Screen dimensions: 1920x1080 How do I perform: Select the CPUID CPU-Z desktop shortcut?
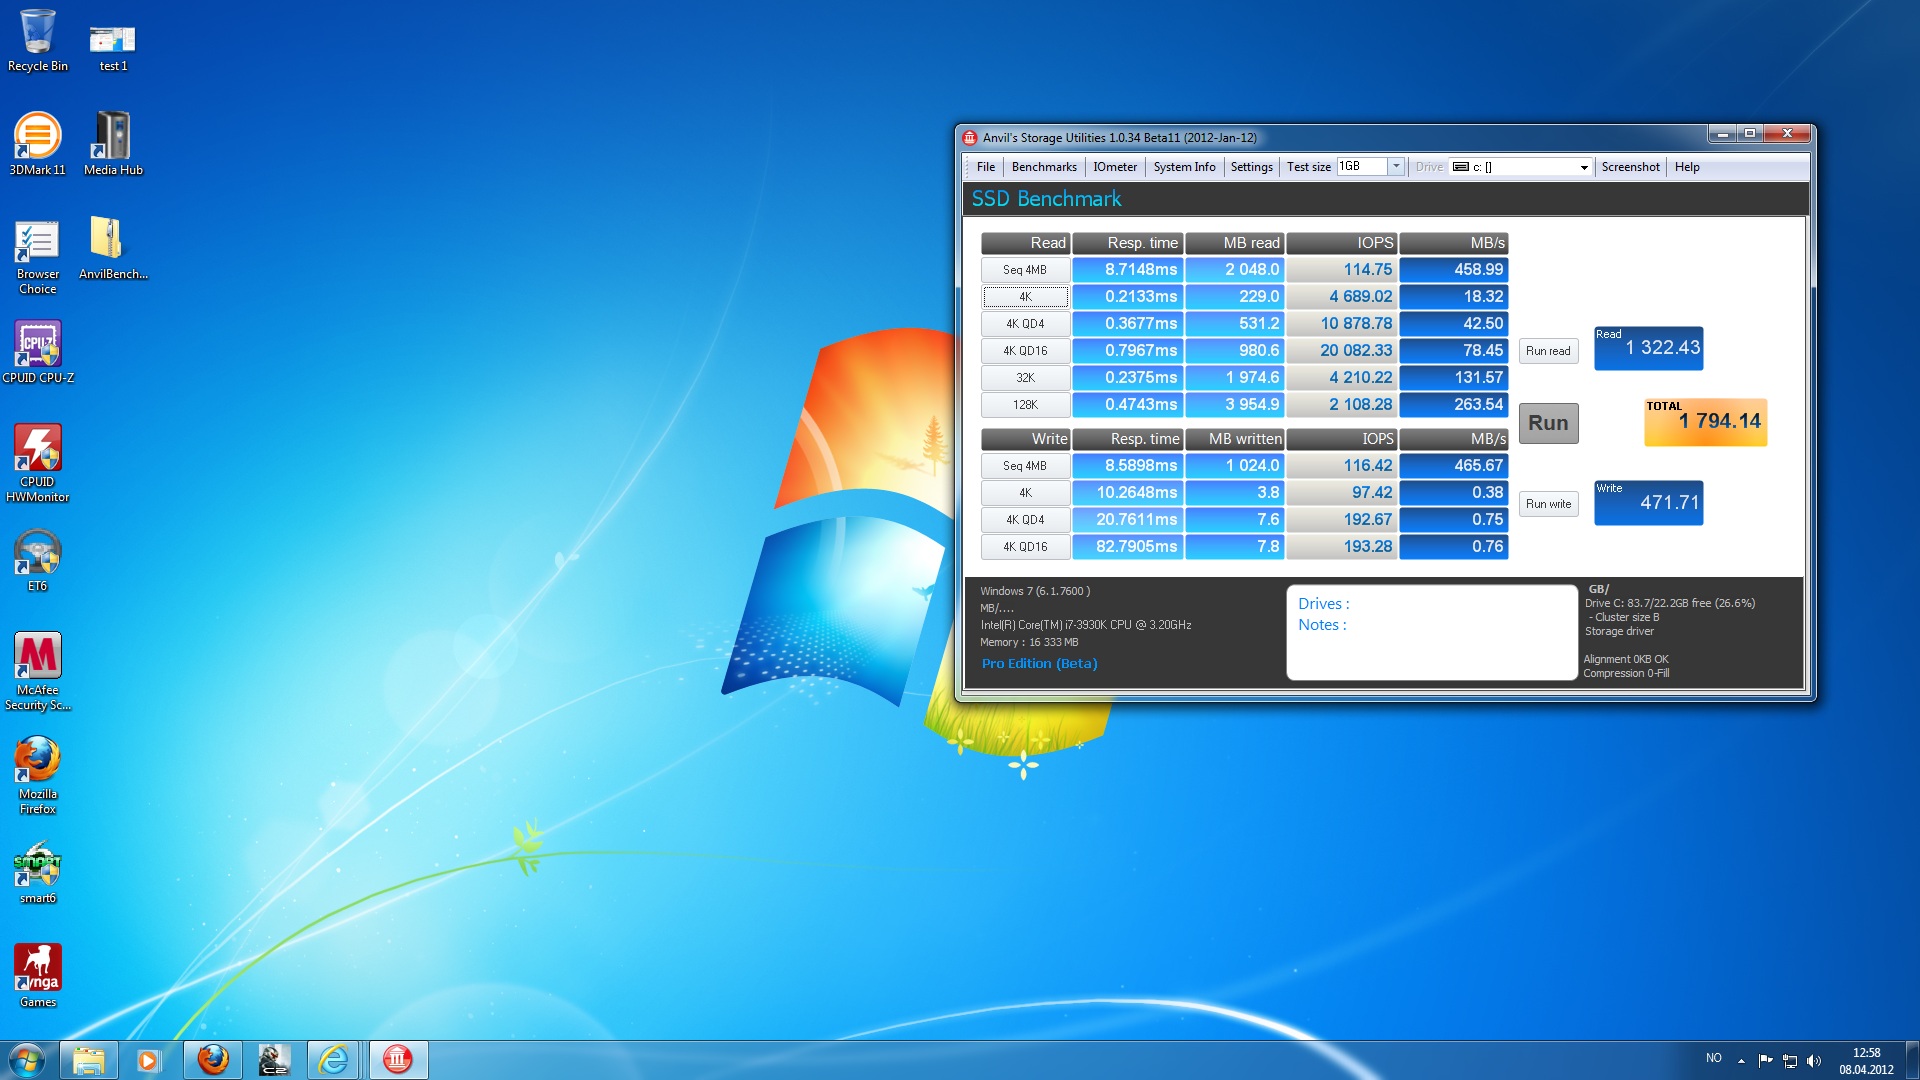(x=38, y=353)
